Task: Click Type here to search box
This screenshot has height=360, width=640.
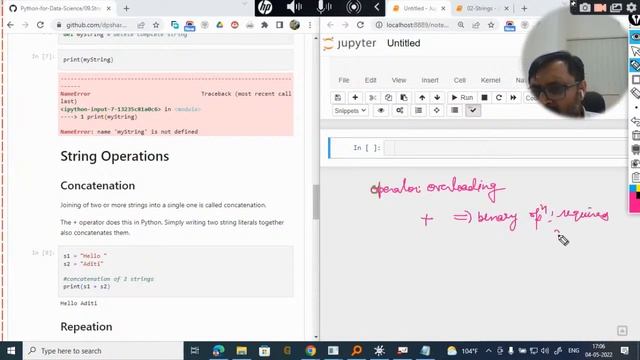Action: pos(104,351)
